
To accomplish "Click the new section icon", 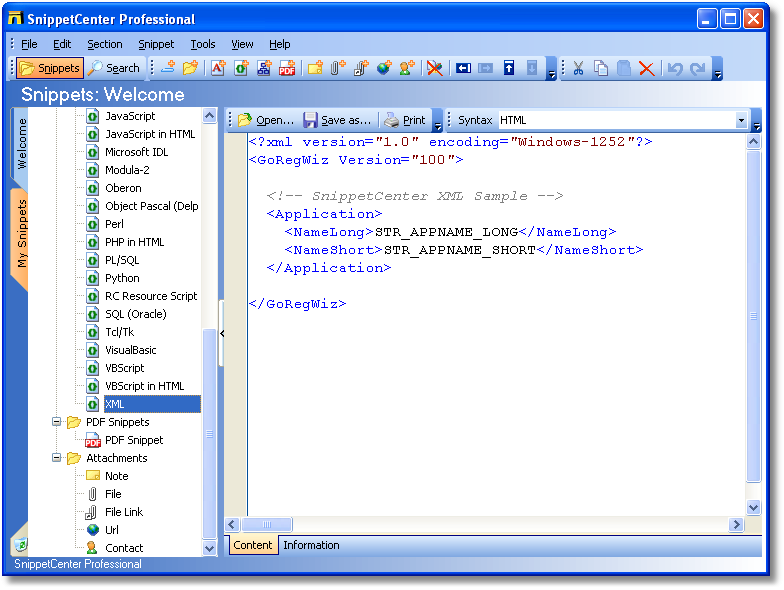I will (x=168, y=68).
